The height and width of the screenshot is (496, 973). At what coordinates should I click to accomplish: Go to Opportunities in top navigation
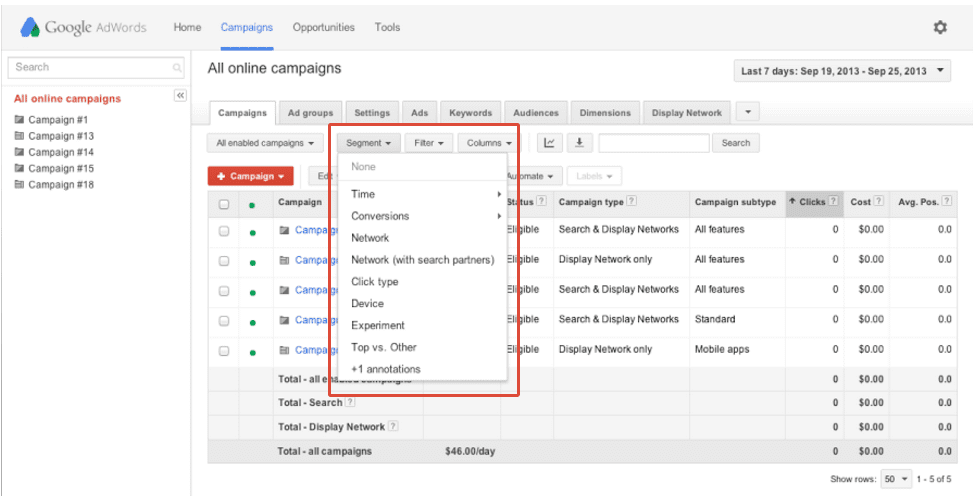pyautogui.click(x=324, y=27)
